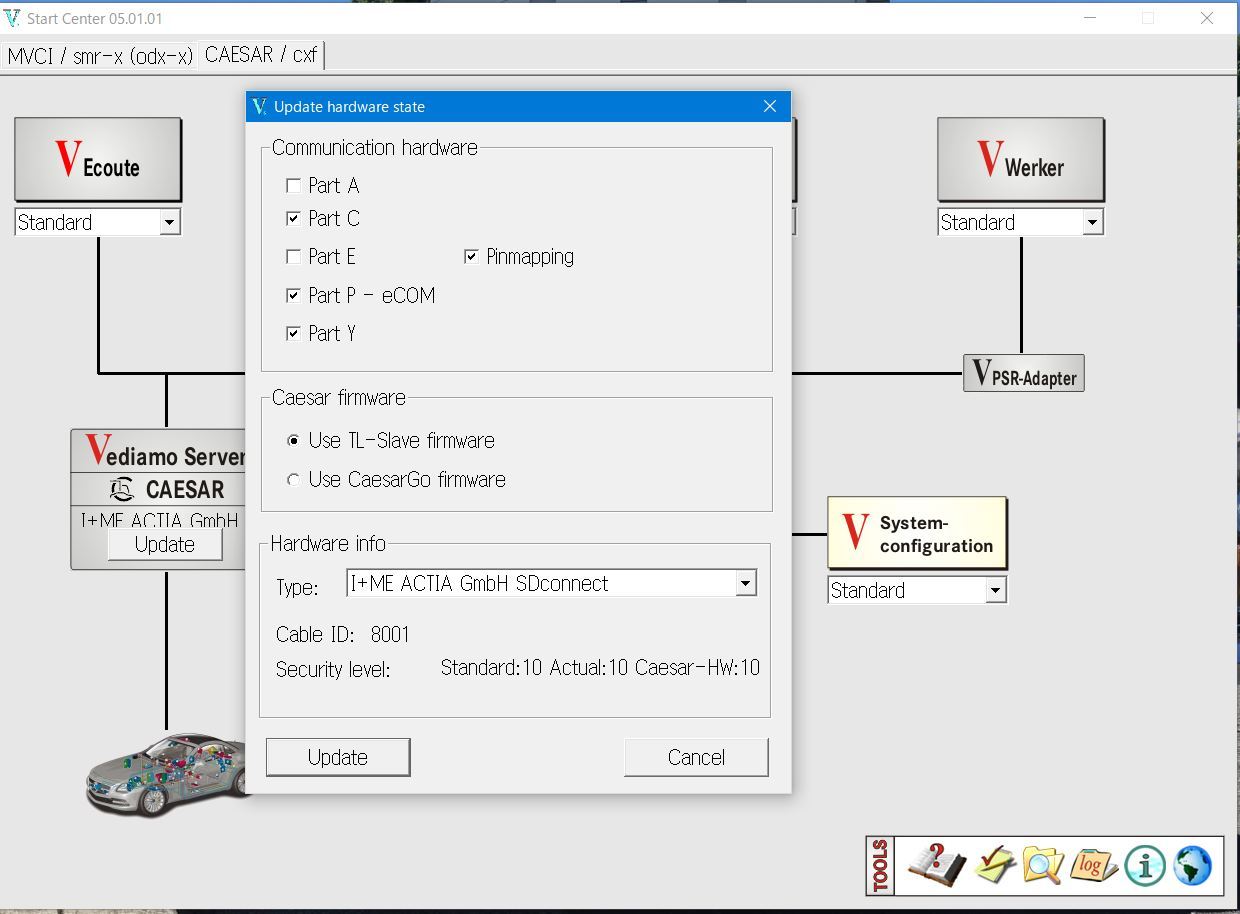Close the Update hardware state dialog

pos(770,106)
